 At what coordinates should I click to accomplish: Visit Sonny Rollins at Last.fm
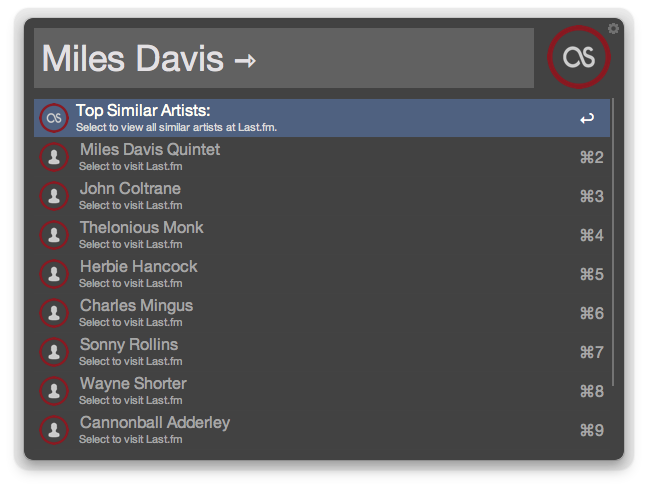pos(300,352)
